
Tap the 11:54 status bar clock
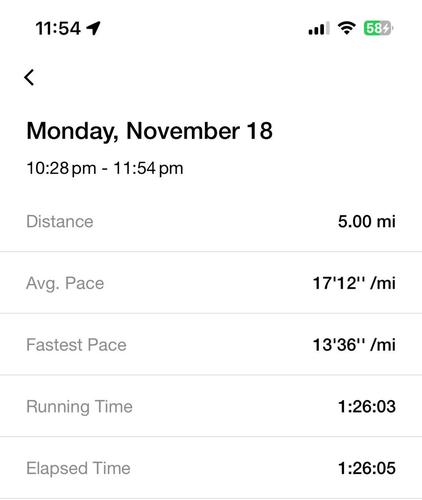click(58, 28)
